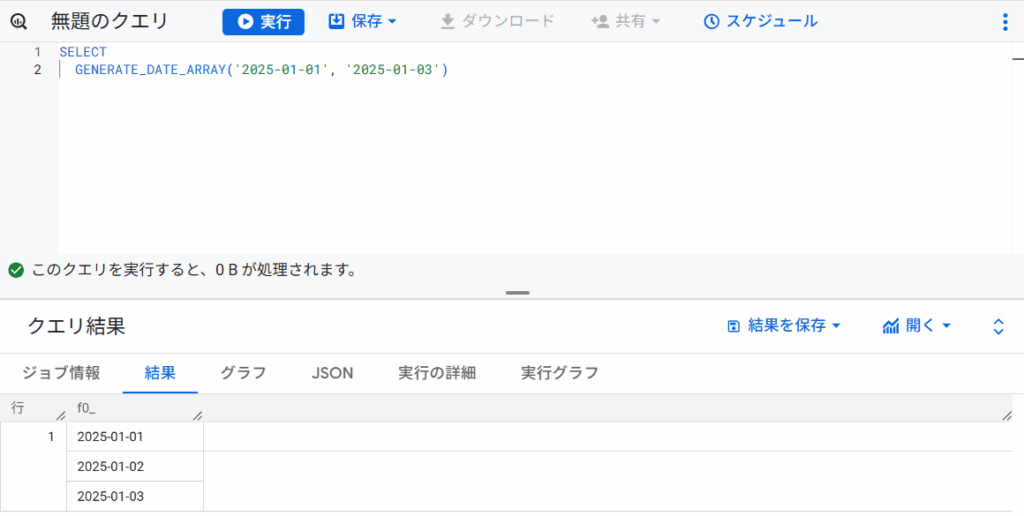Click line number 1 in the editor gutter

pos(37,52)
